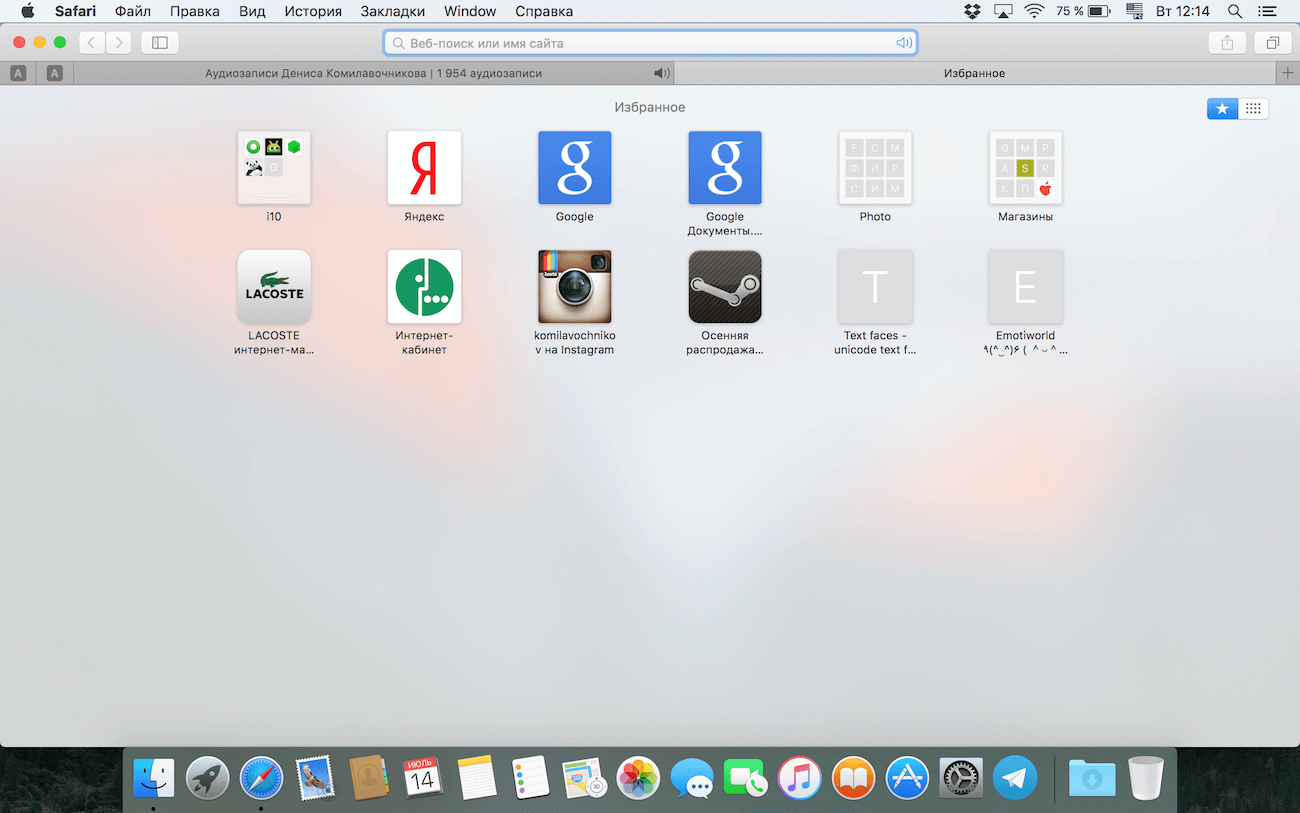Image resolution: width=1300 pixels, height=813 pixels.
Task: Switch to frequently visited grid view
Action: [1254, 108]
